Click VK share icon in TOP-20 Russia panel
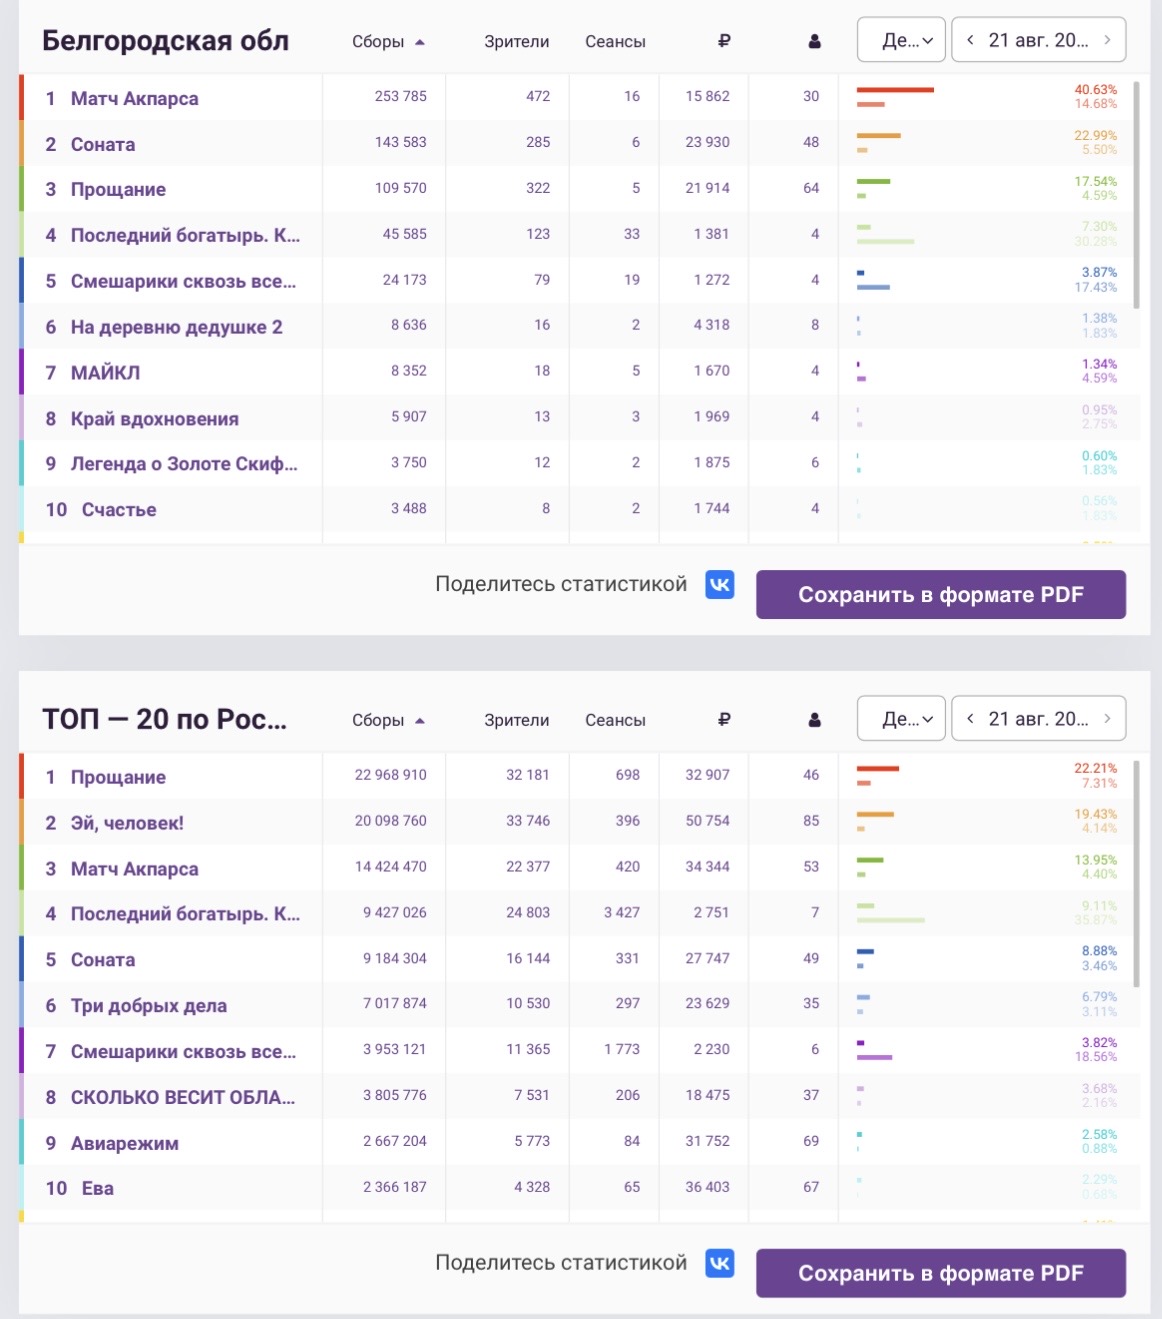This screenshot has height=1319, width=1162. tap(720, 1263)
